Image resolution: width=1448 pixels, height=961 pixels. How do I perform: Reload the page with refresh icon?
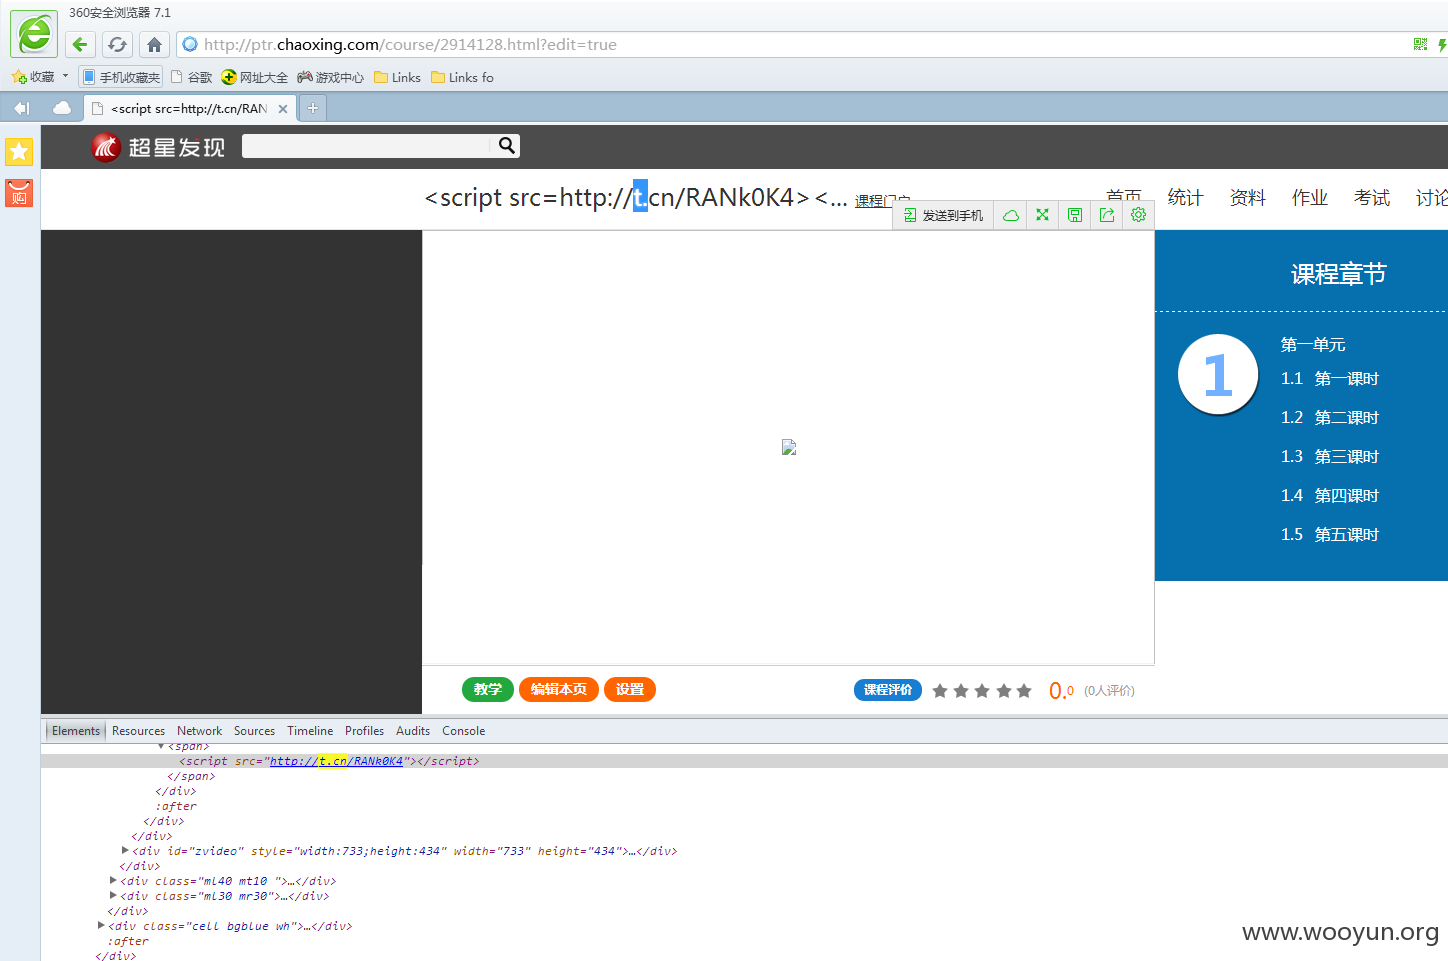point(117,44)
